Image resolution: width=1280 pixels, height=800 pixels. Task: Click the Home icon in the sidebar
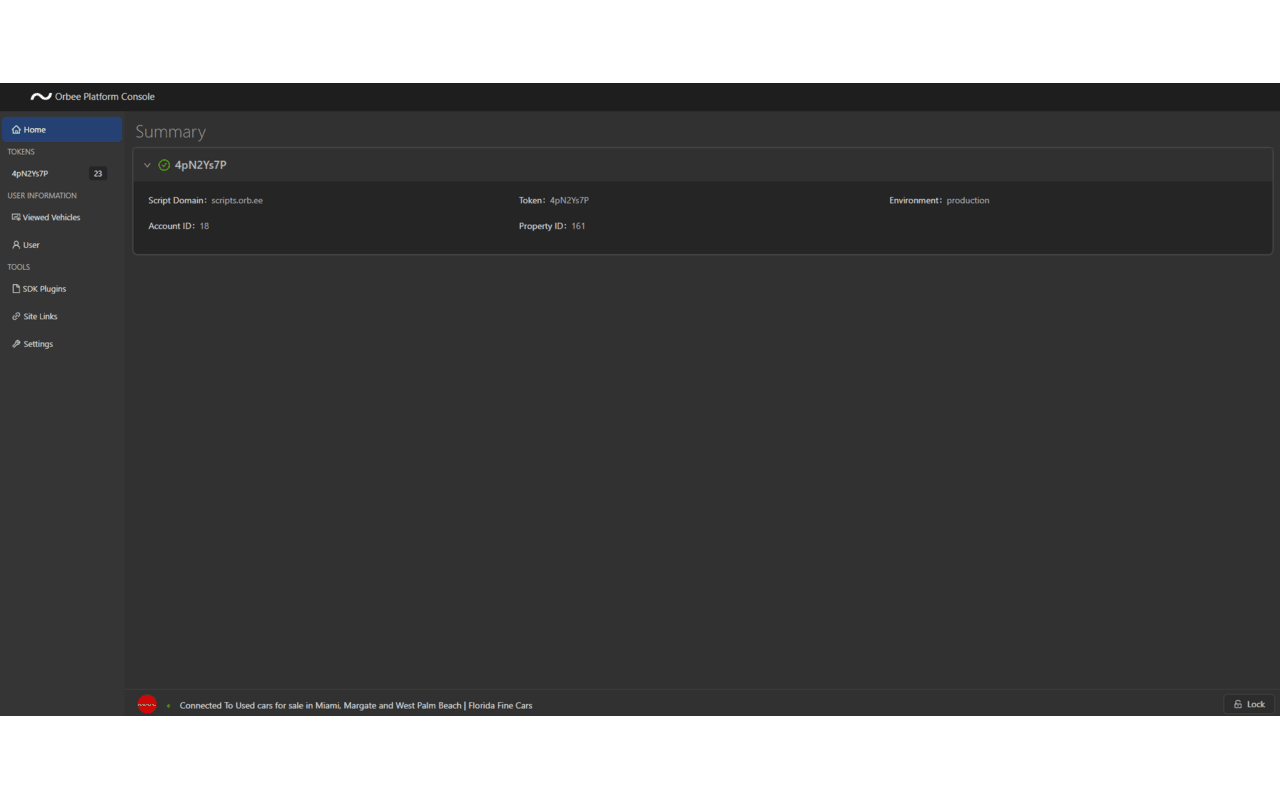15,130
